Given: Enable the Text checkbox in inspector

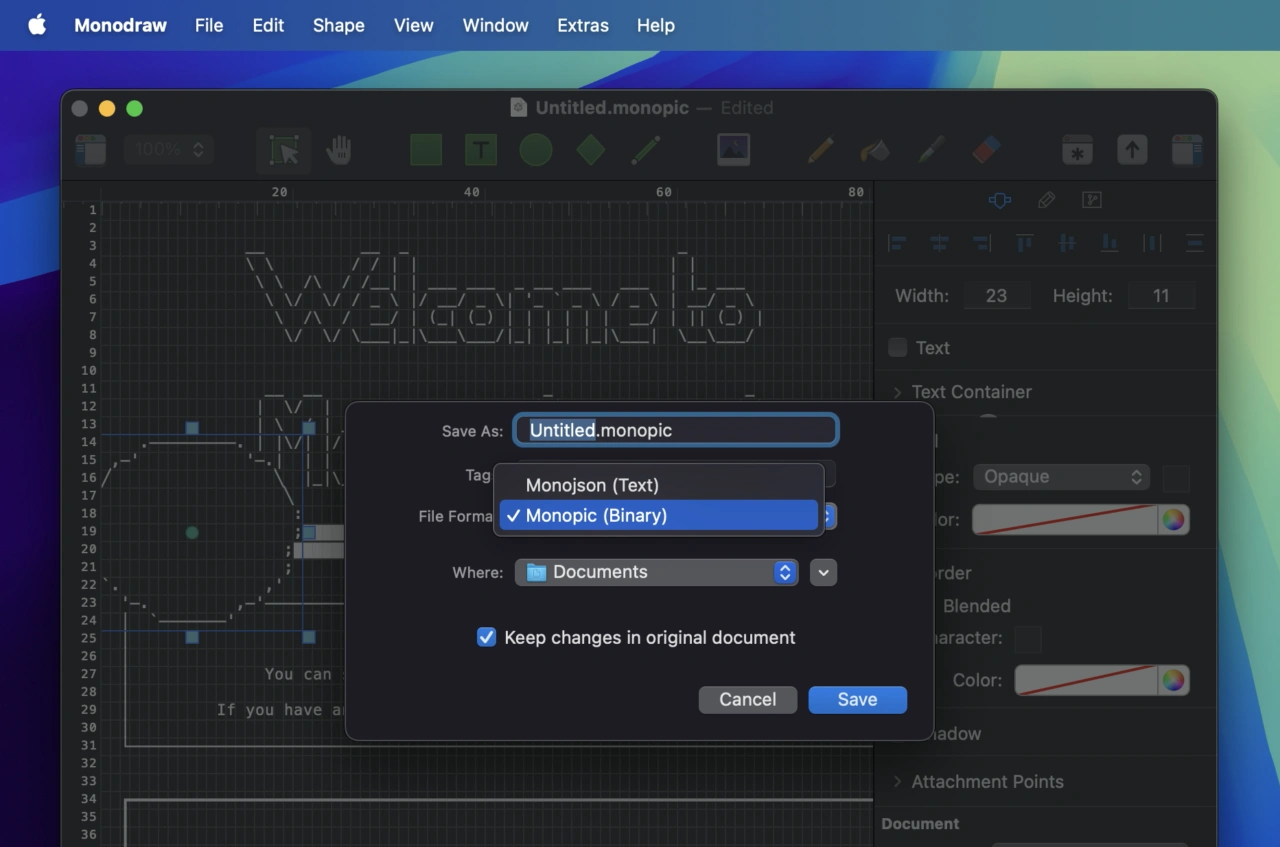Looking at the screenshot, I should tap(898, 347).
